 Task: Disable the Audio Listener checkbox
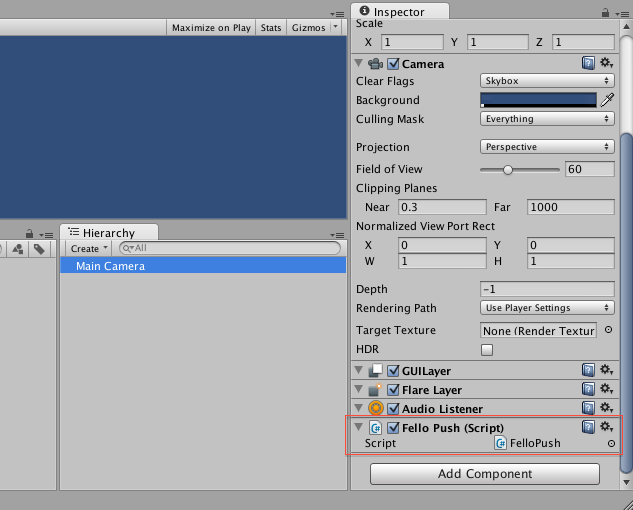click(x=393, y=409)
